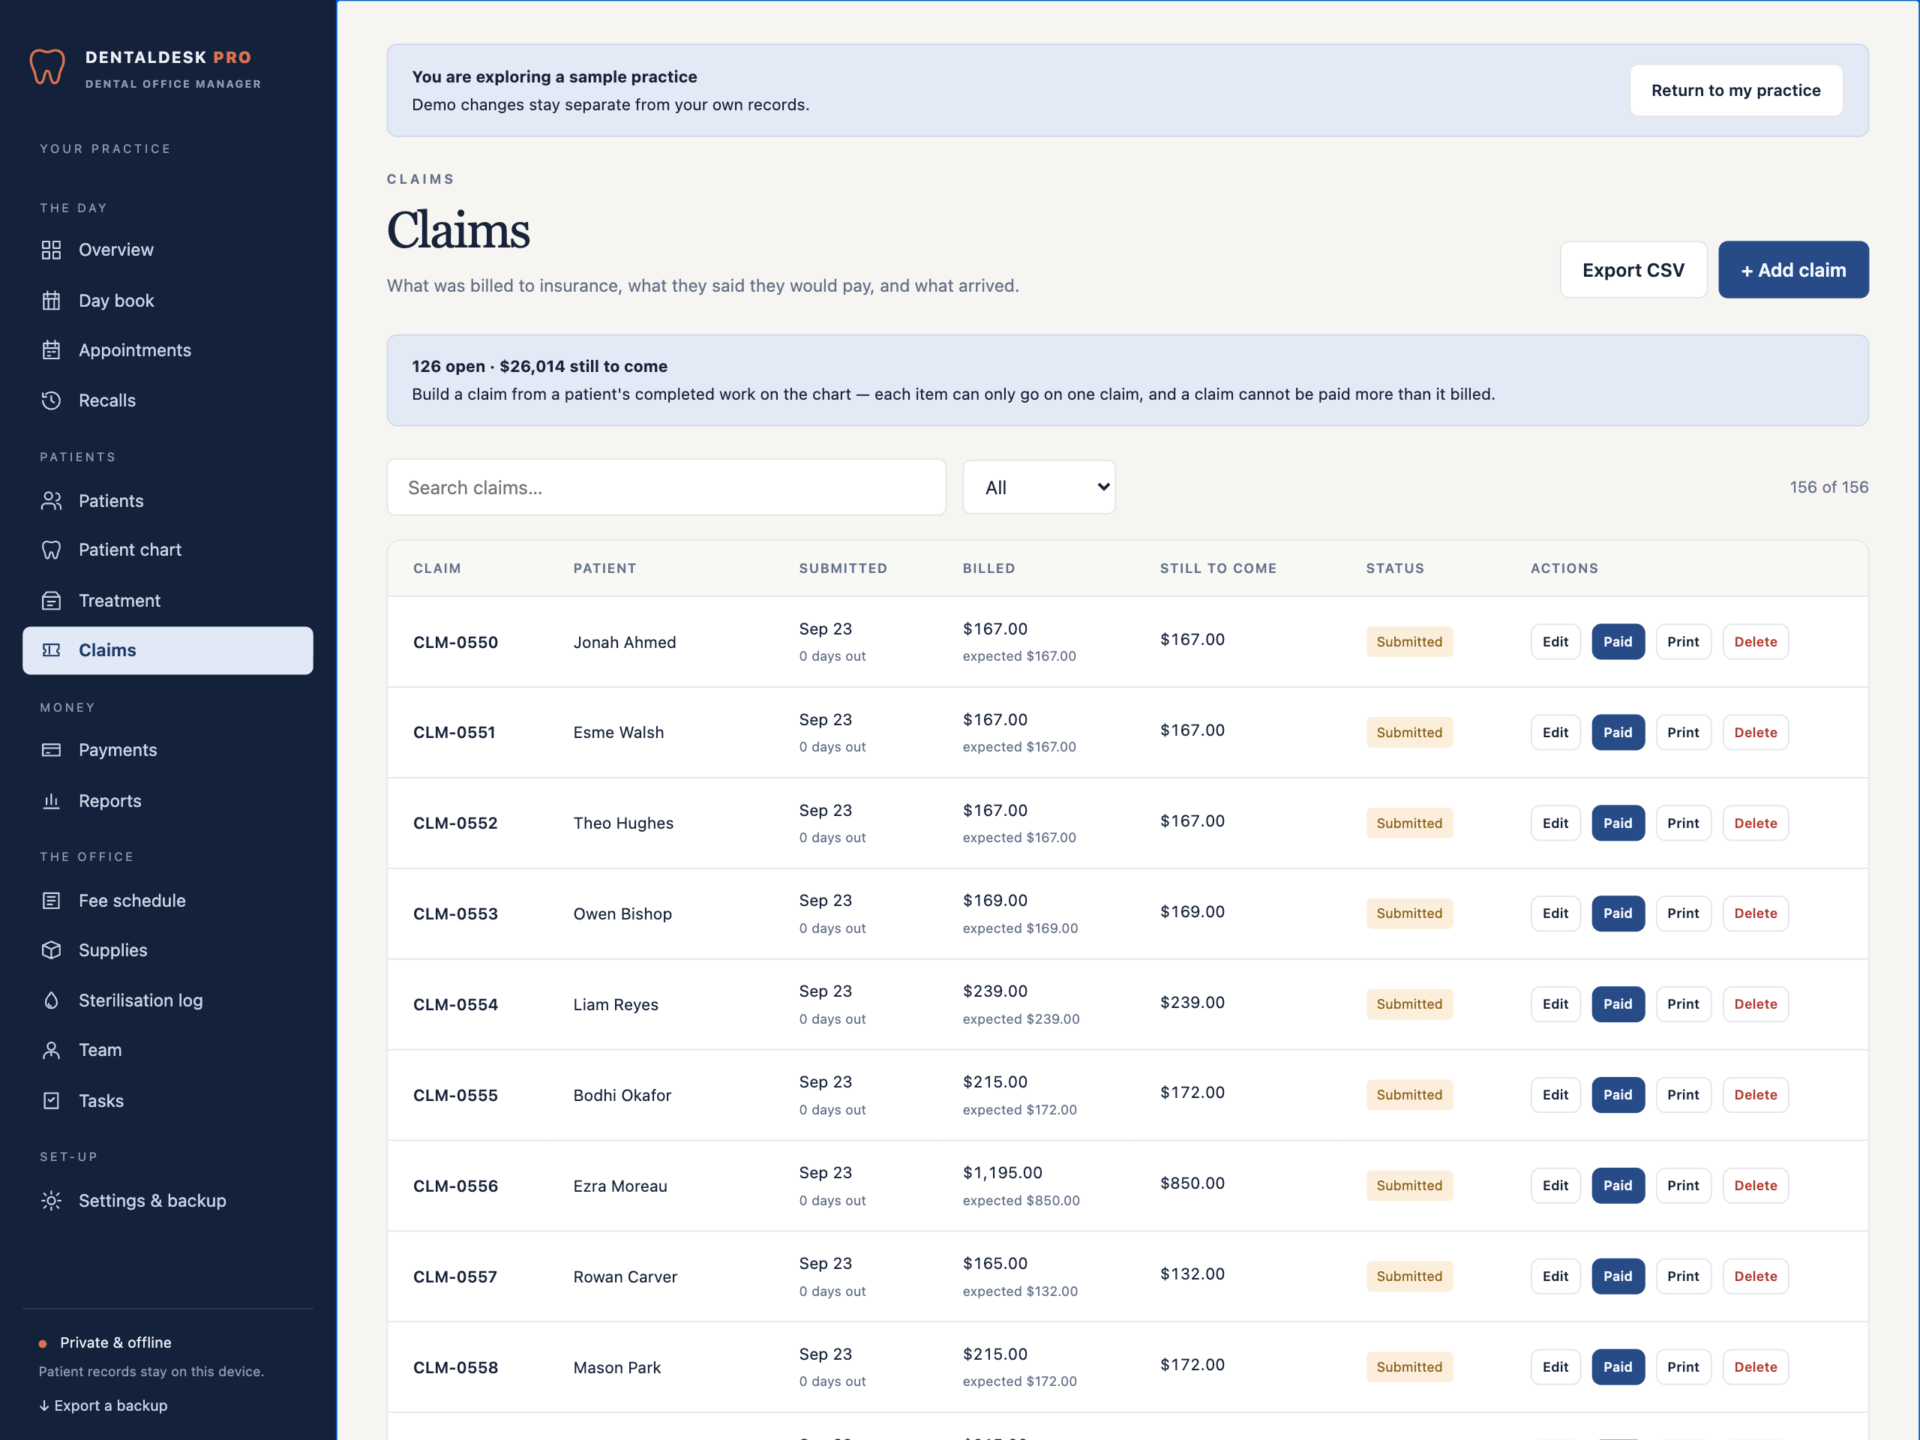Click the Treatment icon in sidebar

pyautogui.click(x=51, y=601)
